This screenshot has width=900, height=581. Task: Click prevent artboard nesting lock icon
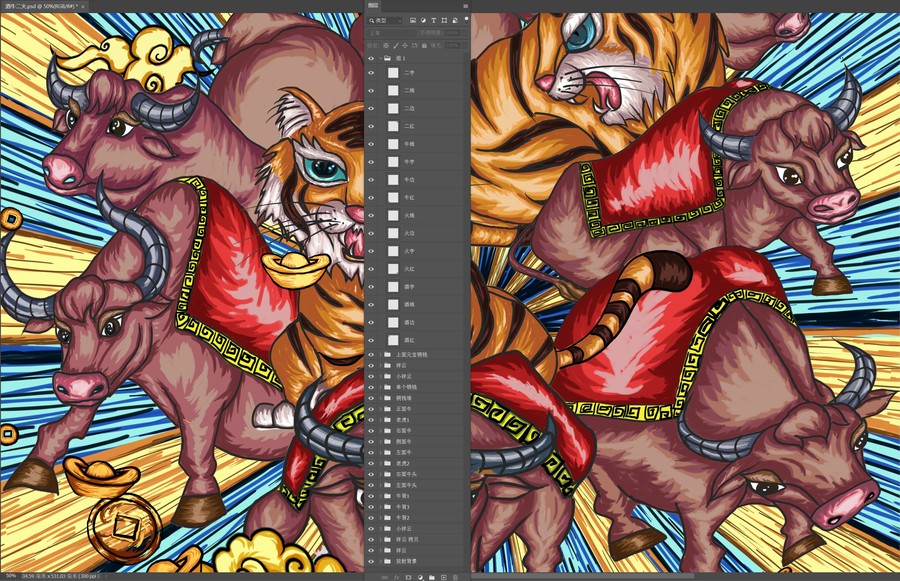pos(414,45)
